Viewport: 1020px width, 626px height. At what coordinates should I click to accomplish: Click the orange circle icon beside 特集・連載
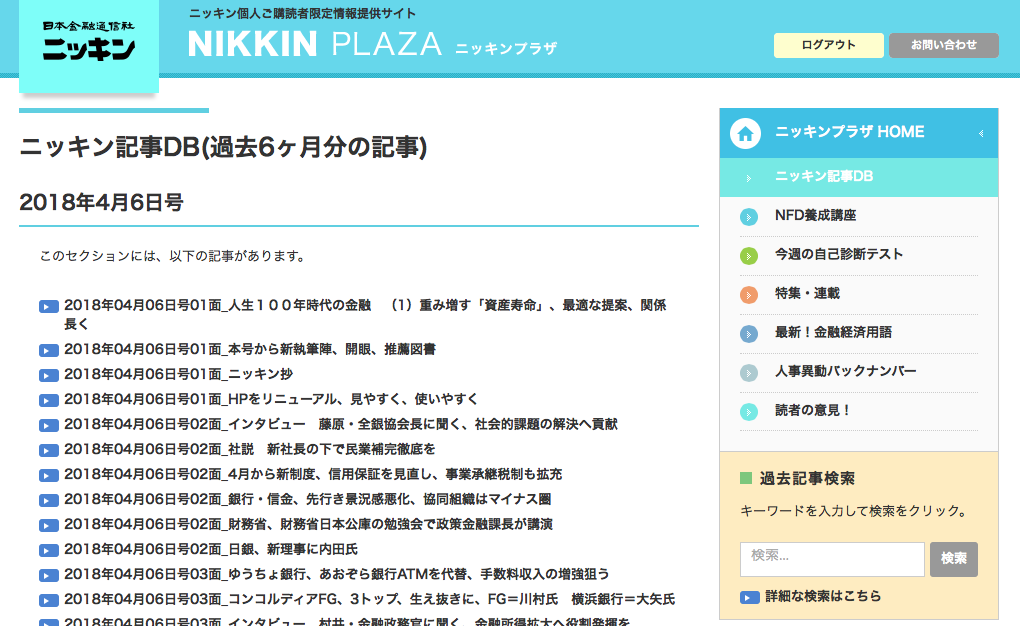click(749, 295)
